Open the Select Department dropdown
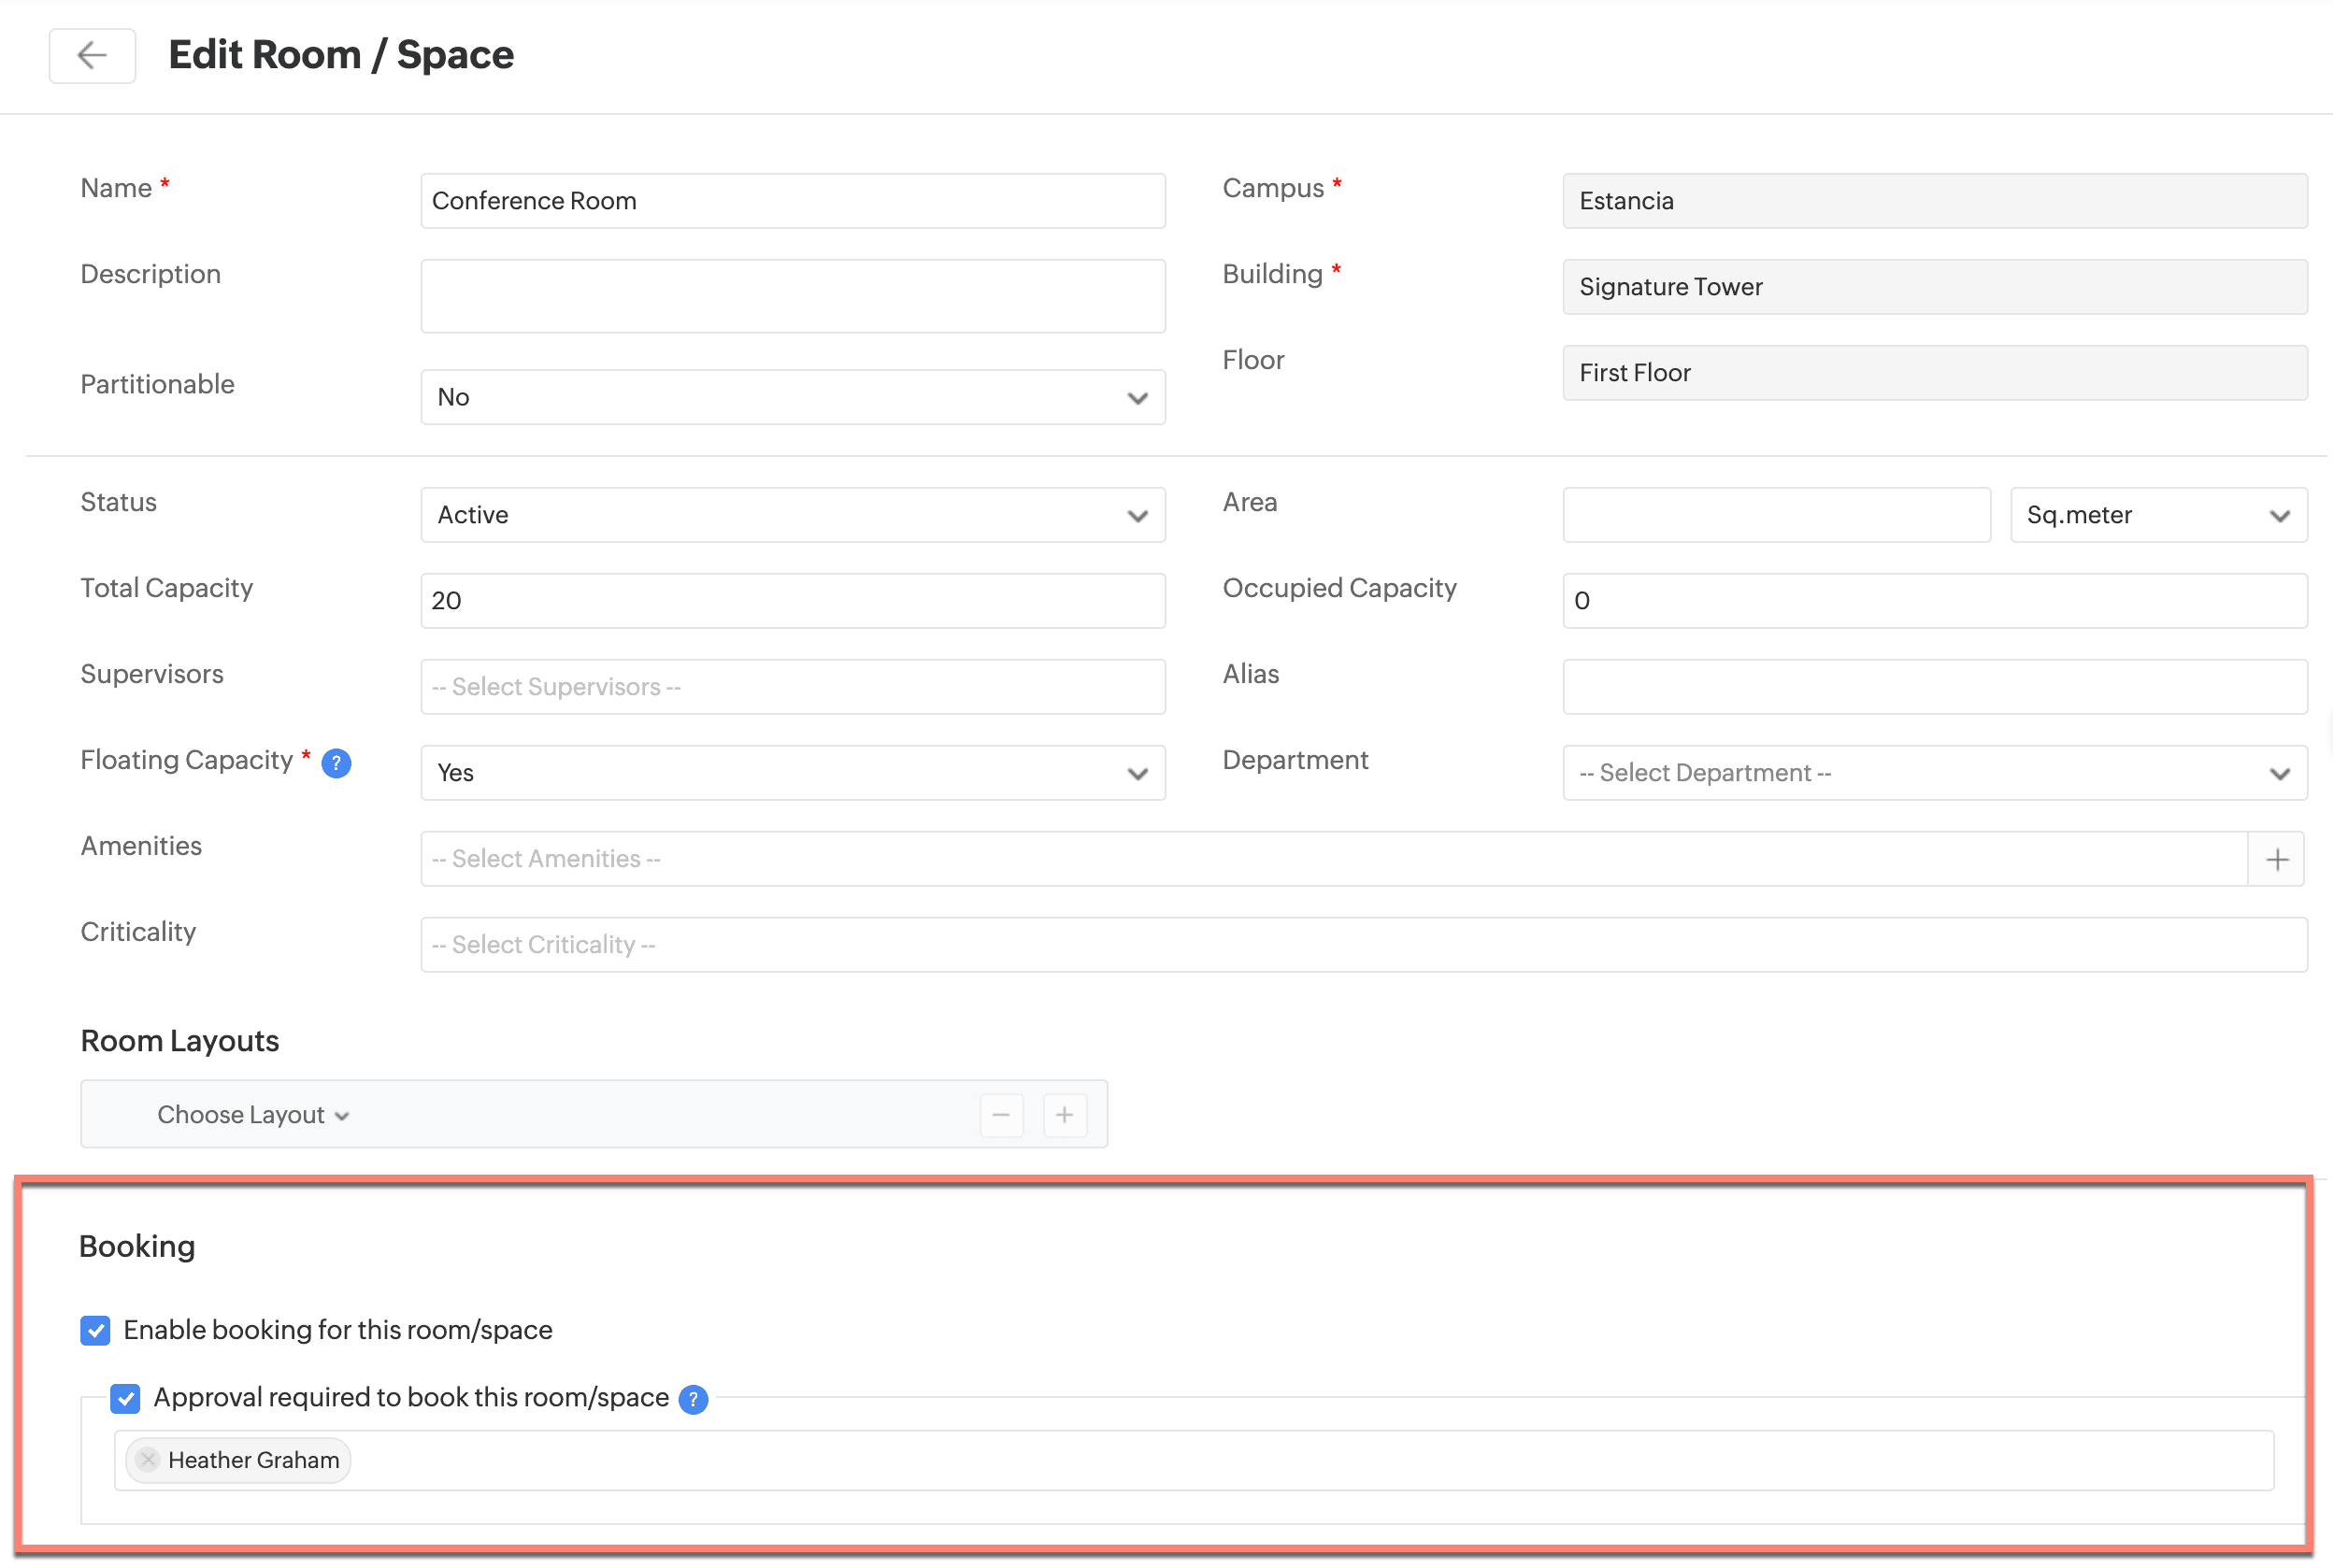Screen dimensions: 2333x1568 pyautogui.click(x=1934, y=773)
